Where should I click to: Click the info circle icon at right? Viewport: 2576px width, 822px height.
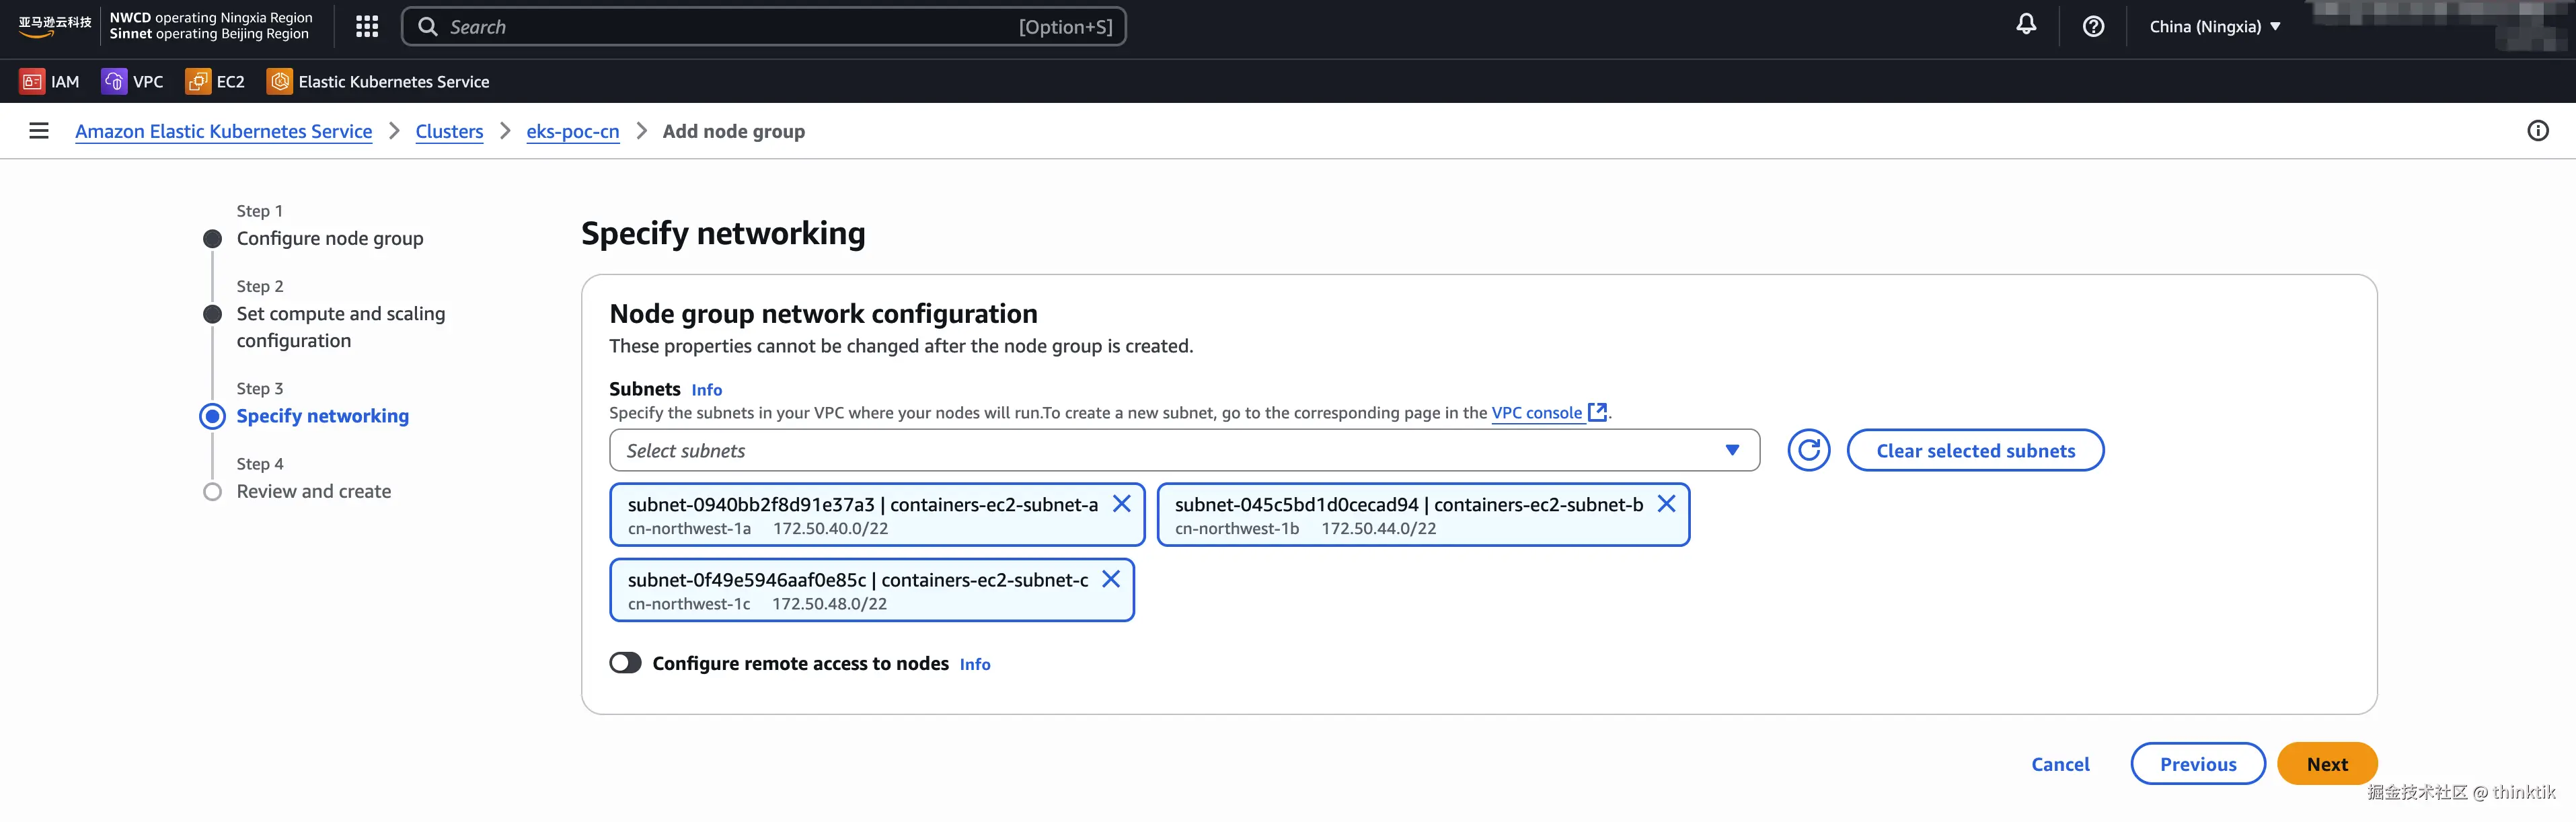point(2537,131)
